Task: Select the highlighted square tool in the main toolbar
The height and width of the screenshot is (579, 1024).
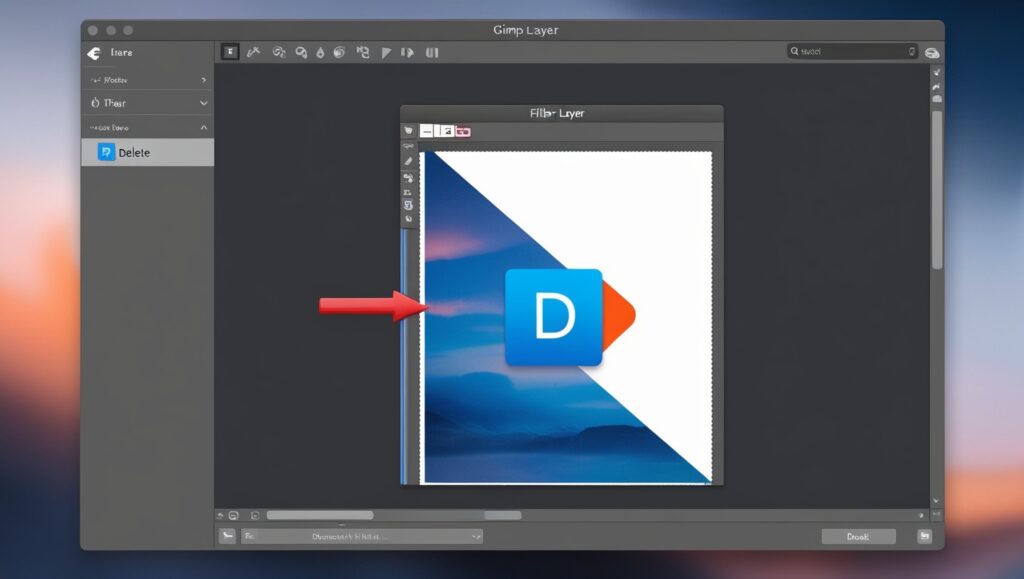Action: pyautogui.click(x=230, y=52)
